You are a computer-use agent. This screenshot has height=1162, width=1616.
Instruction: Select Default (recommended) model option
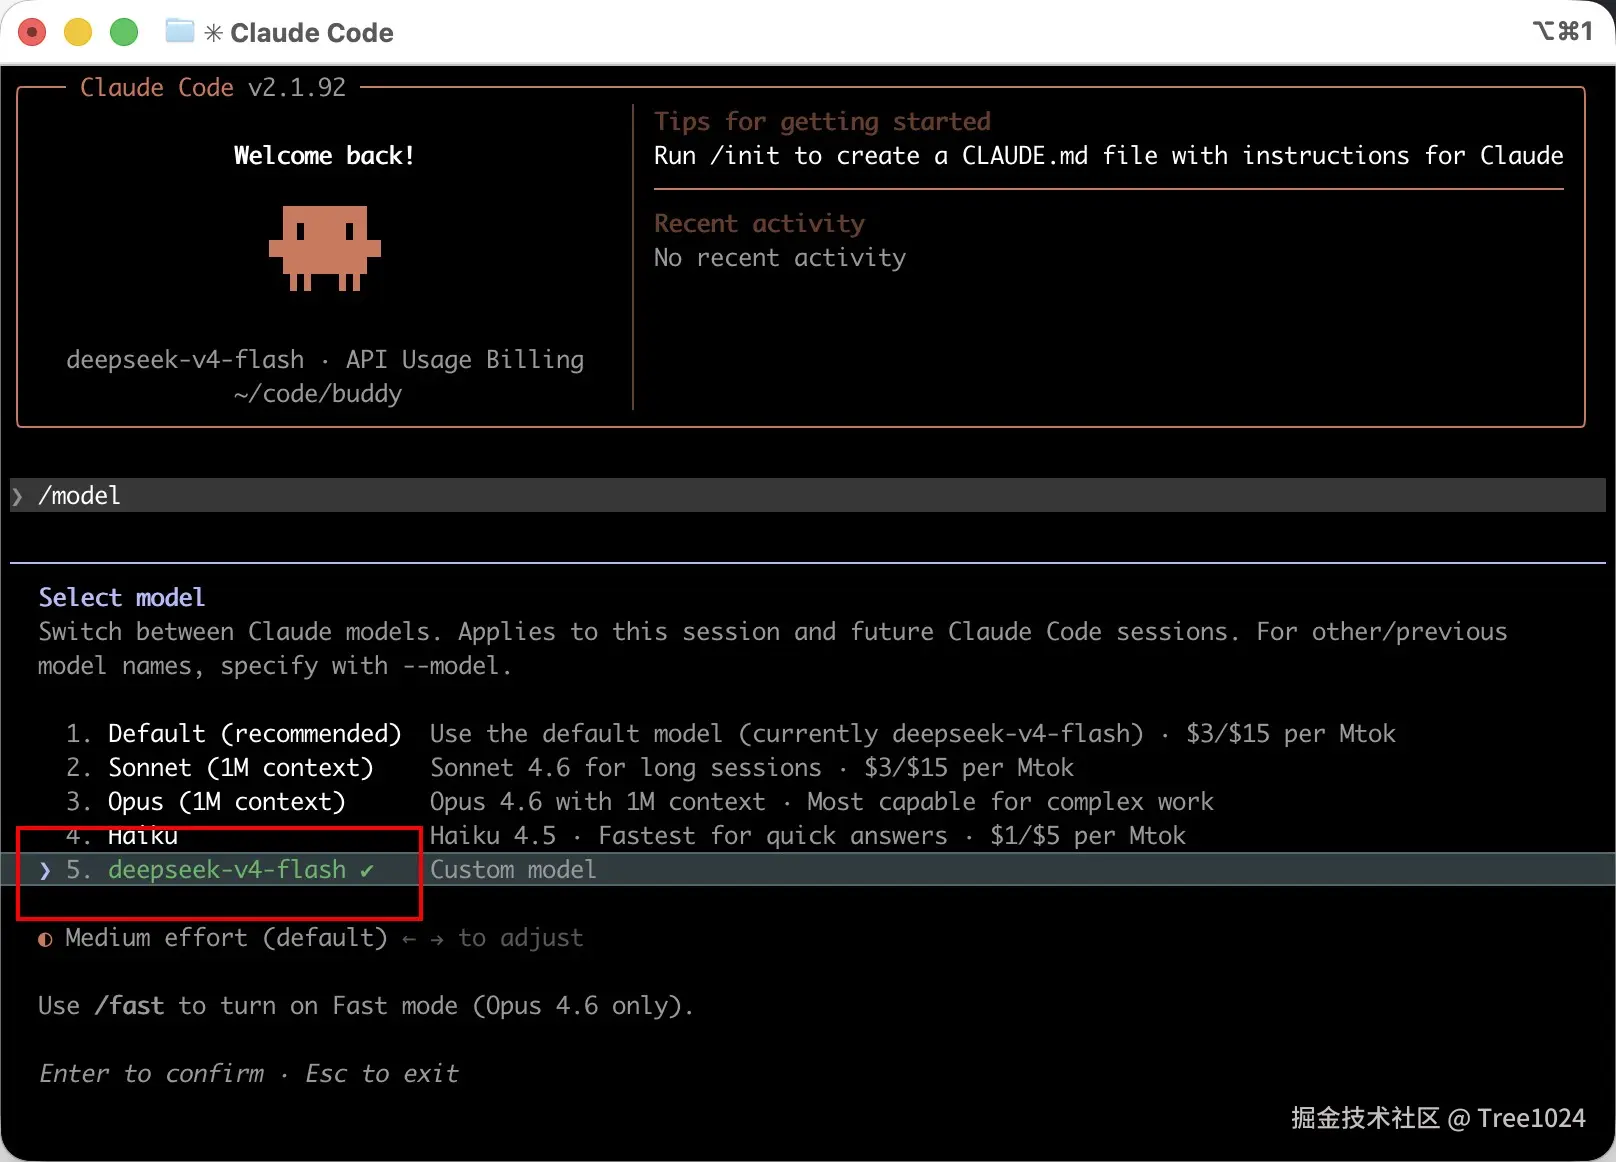pos(254,734)
